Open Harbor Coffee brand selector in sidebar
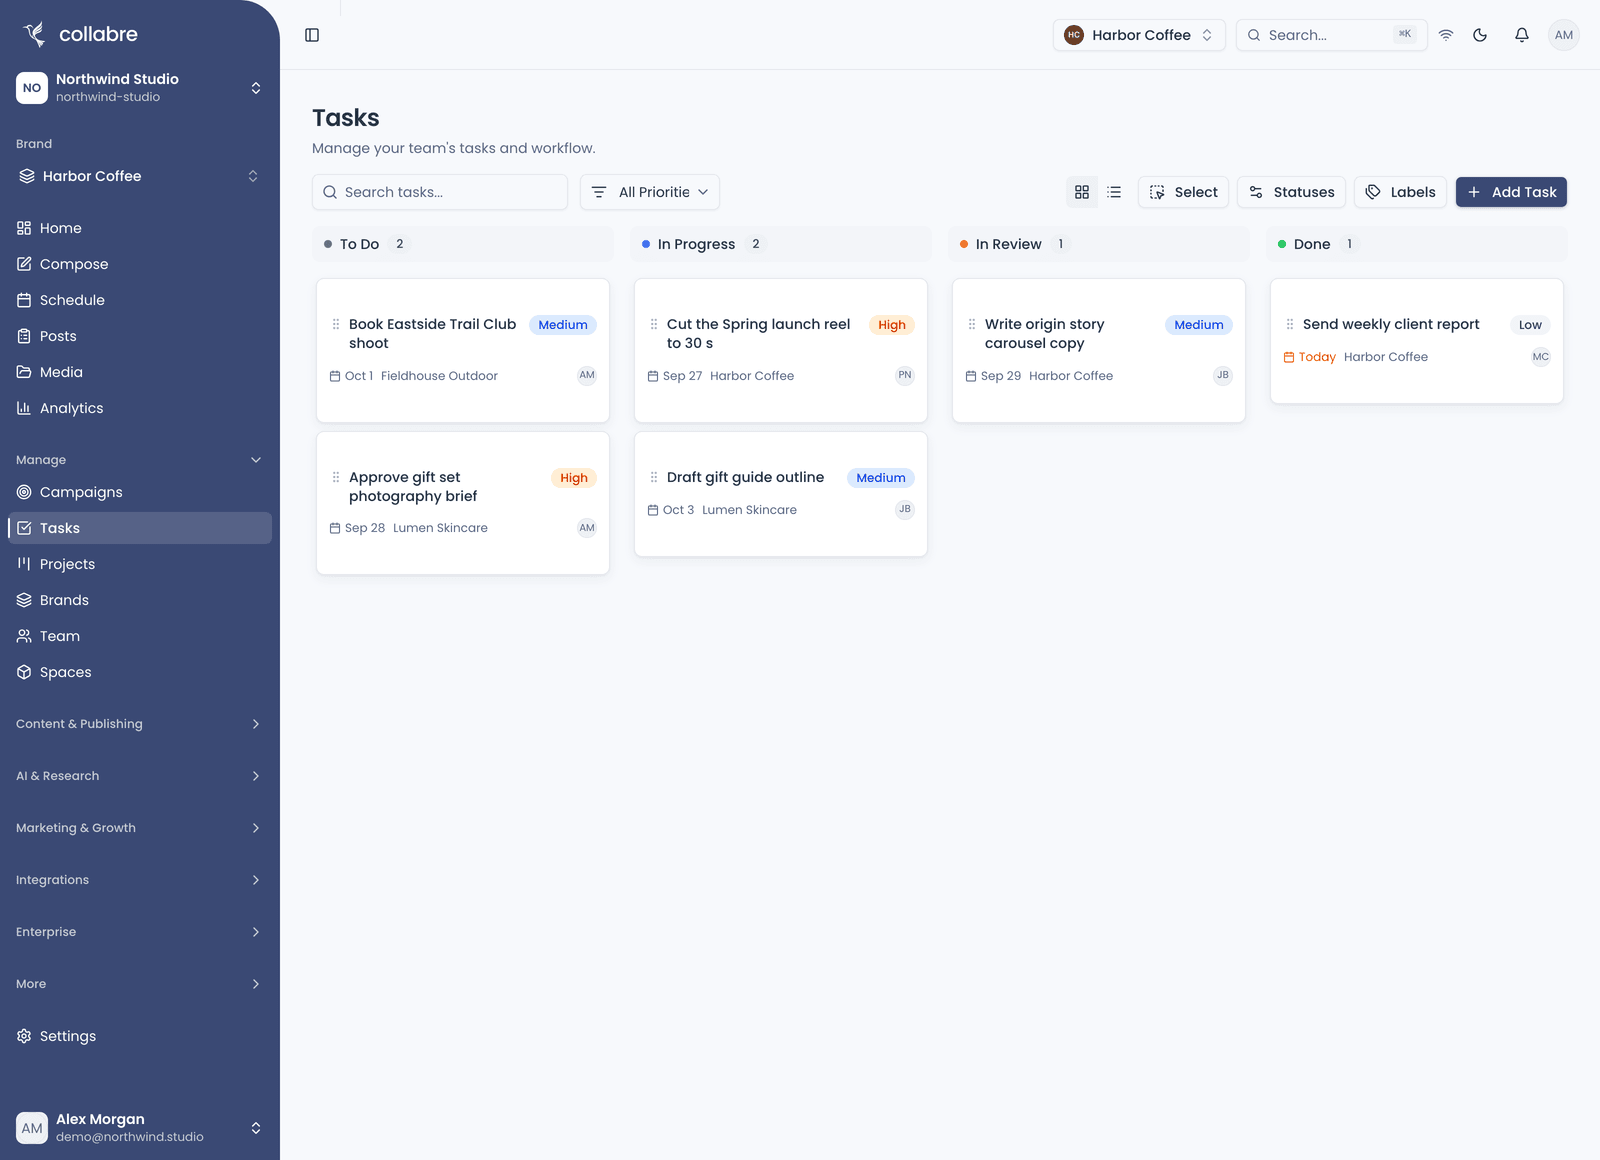Screen dimensions: 1600x1160 tap(140, 176)
